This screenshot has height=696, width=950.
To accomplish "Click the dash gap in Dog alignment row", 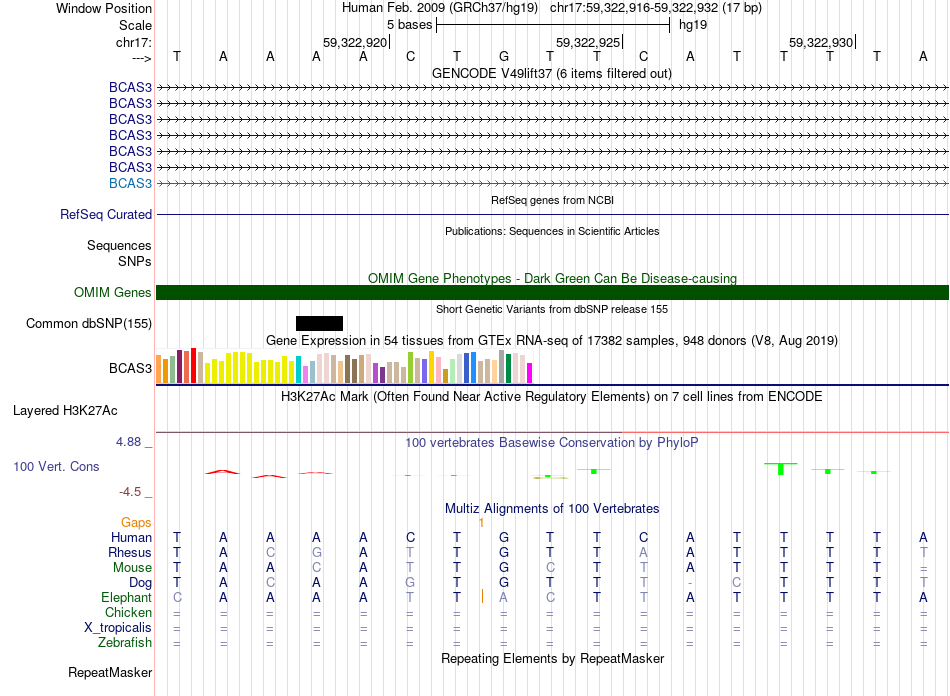I will point(690,583).
